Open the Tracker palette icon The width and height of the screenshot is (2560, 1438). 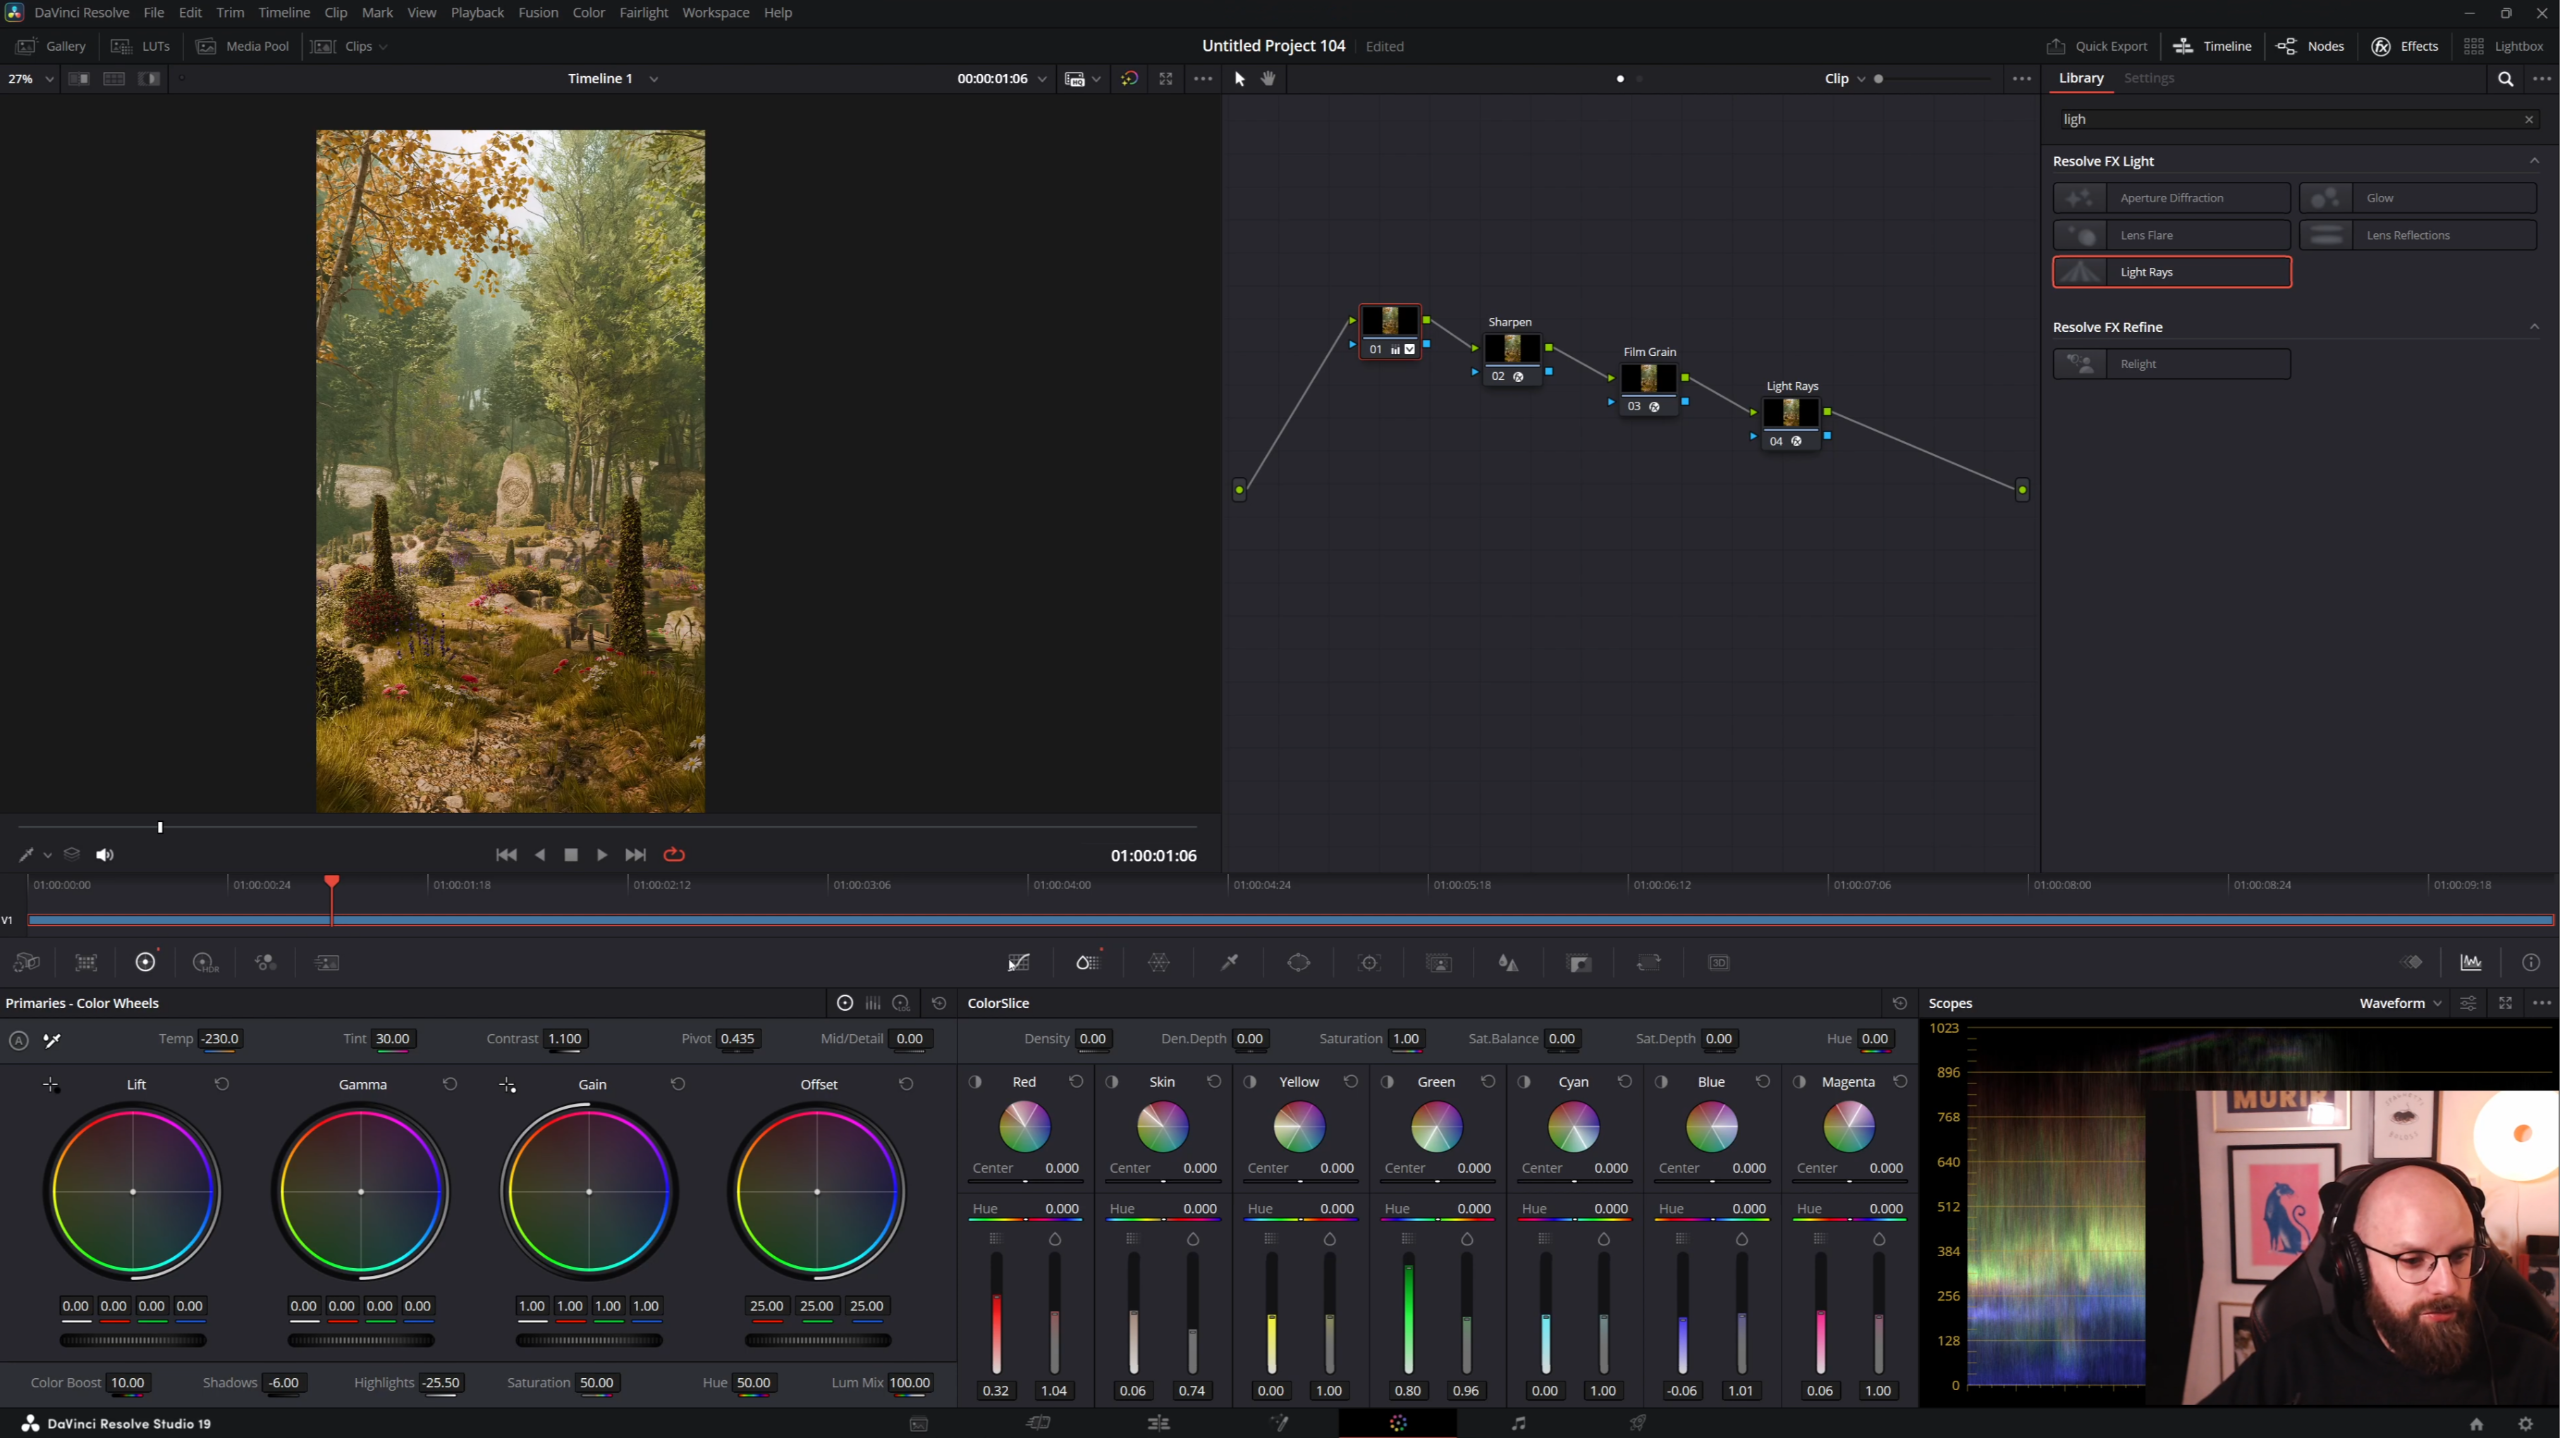(x=1369, y=962)
